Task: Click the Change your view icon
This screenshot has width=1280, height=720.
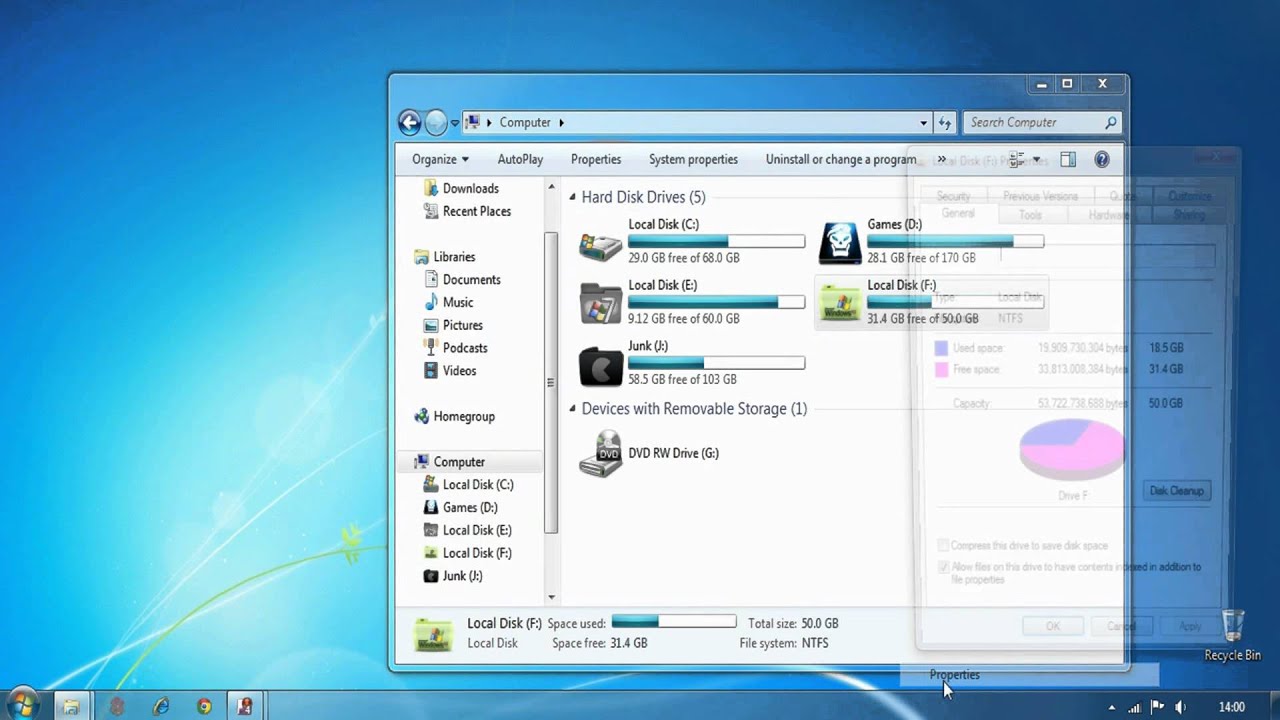Action: click(1016, 160)
